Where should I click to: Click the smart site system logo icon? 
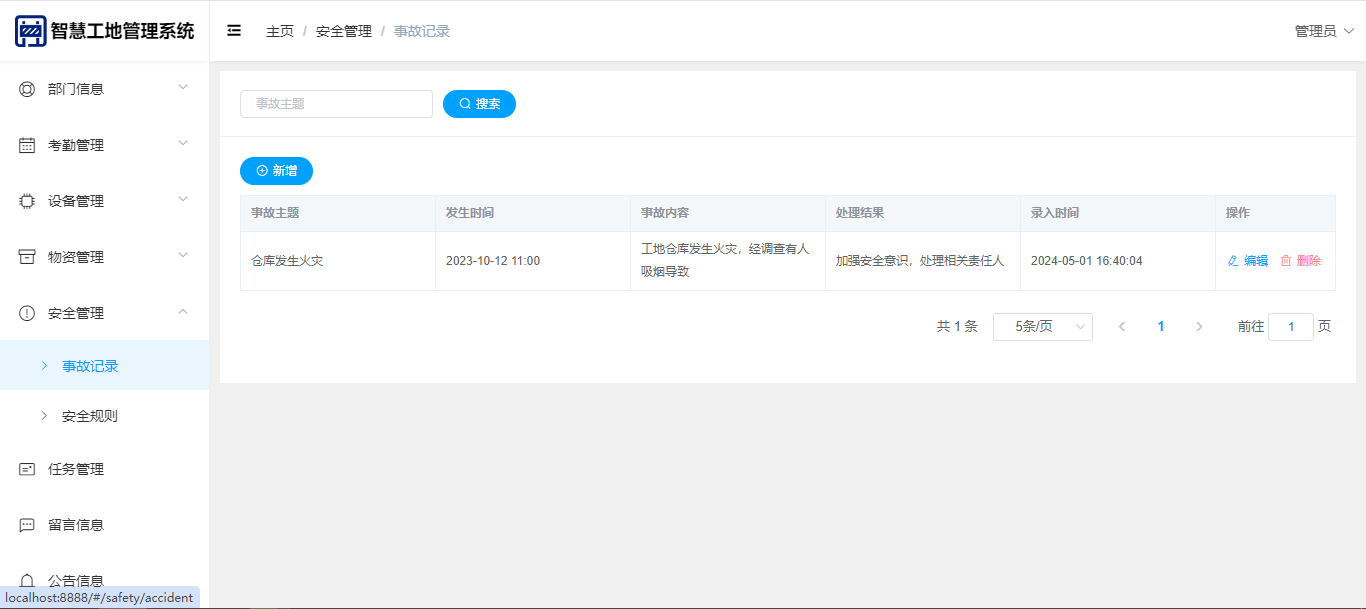tap(31, 31)
